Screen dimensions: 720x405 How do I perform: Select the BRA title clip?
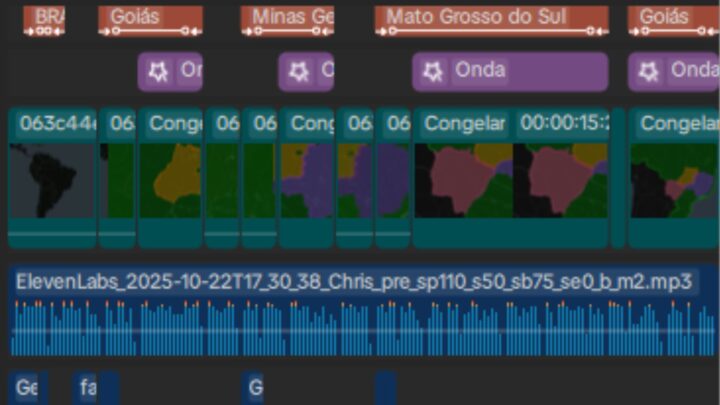44,21
